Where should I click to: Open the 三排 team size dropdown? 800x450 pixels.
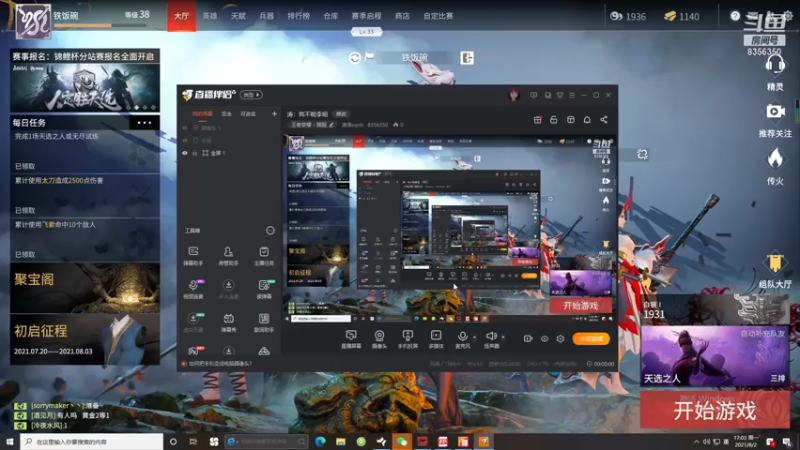pos(778,378)
